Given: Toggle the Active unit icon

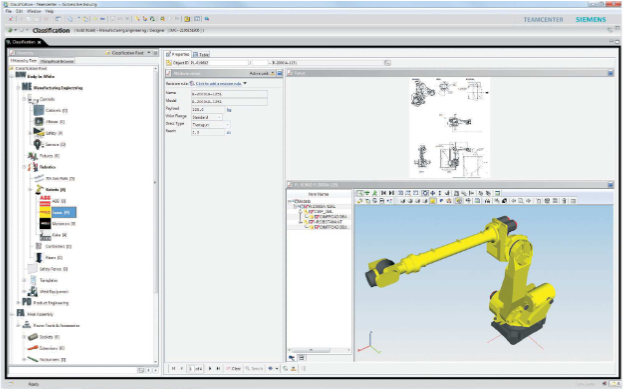Looking at the screenshot, I should point(273,73).
